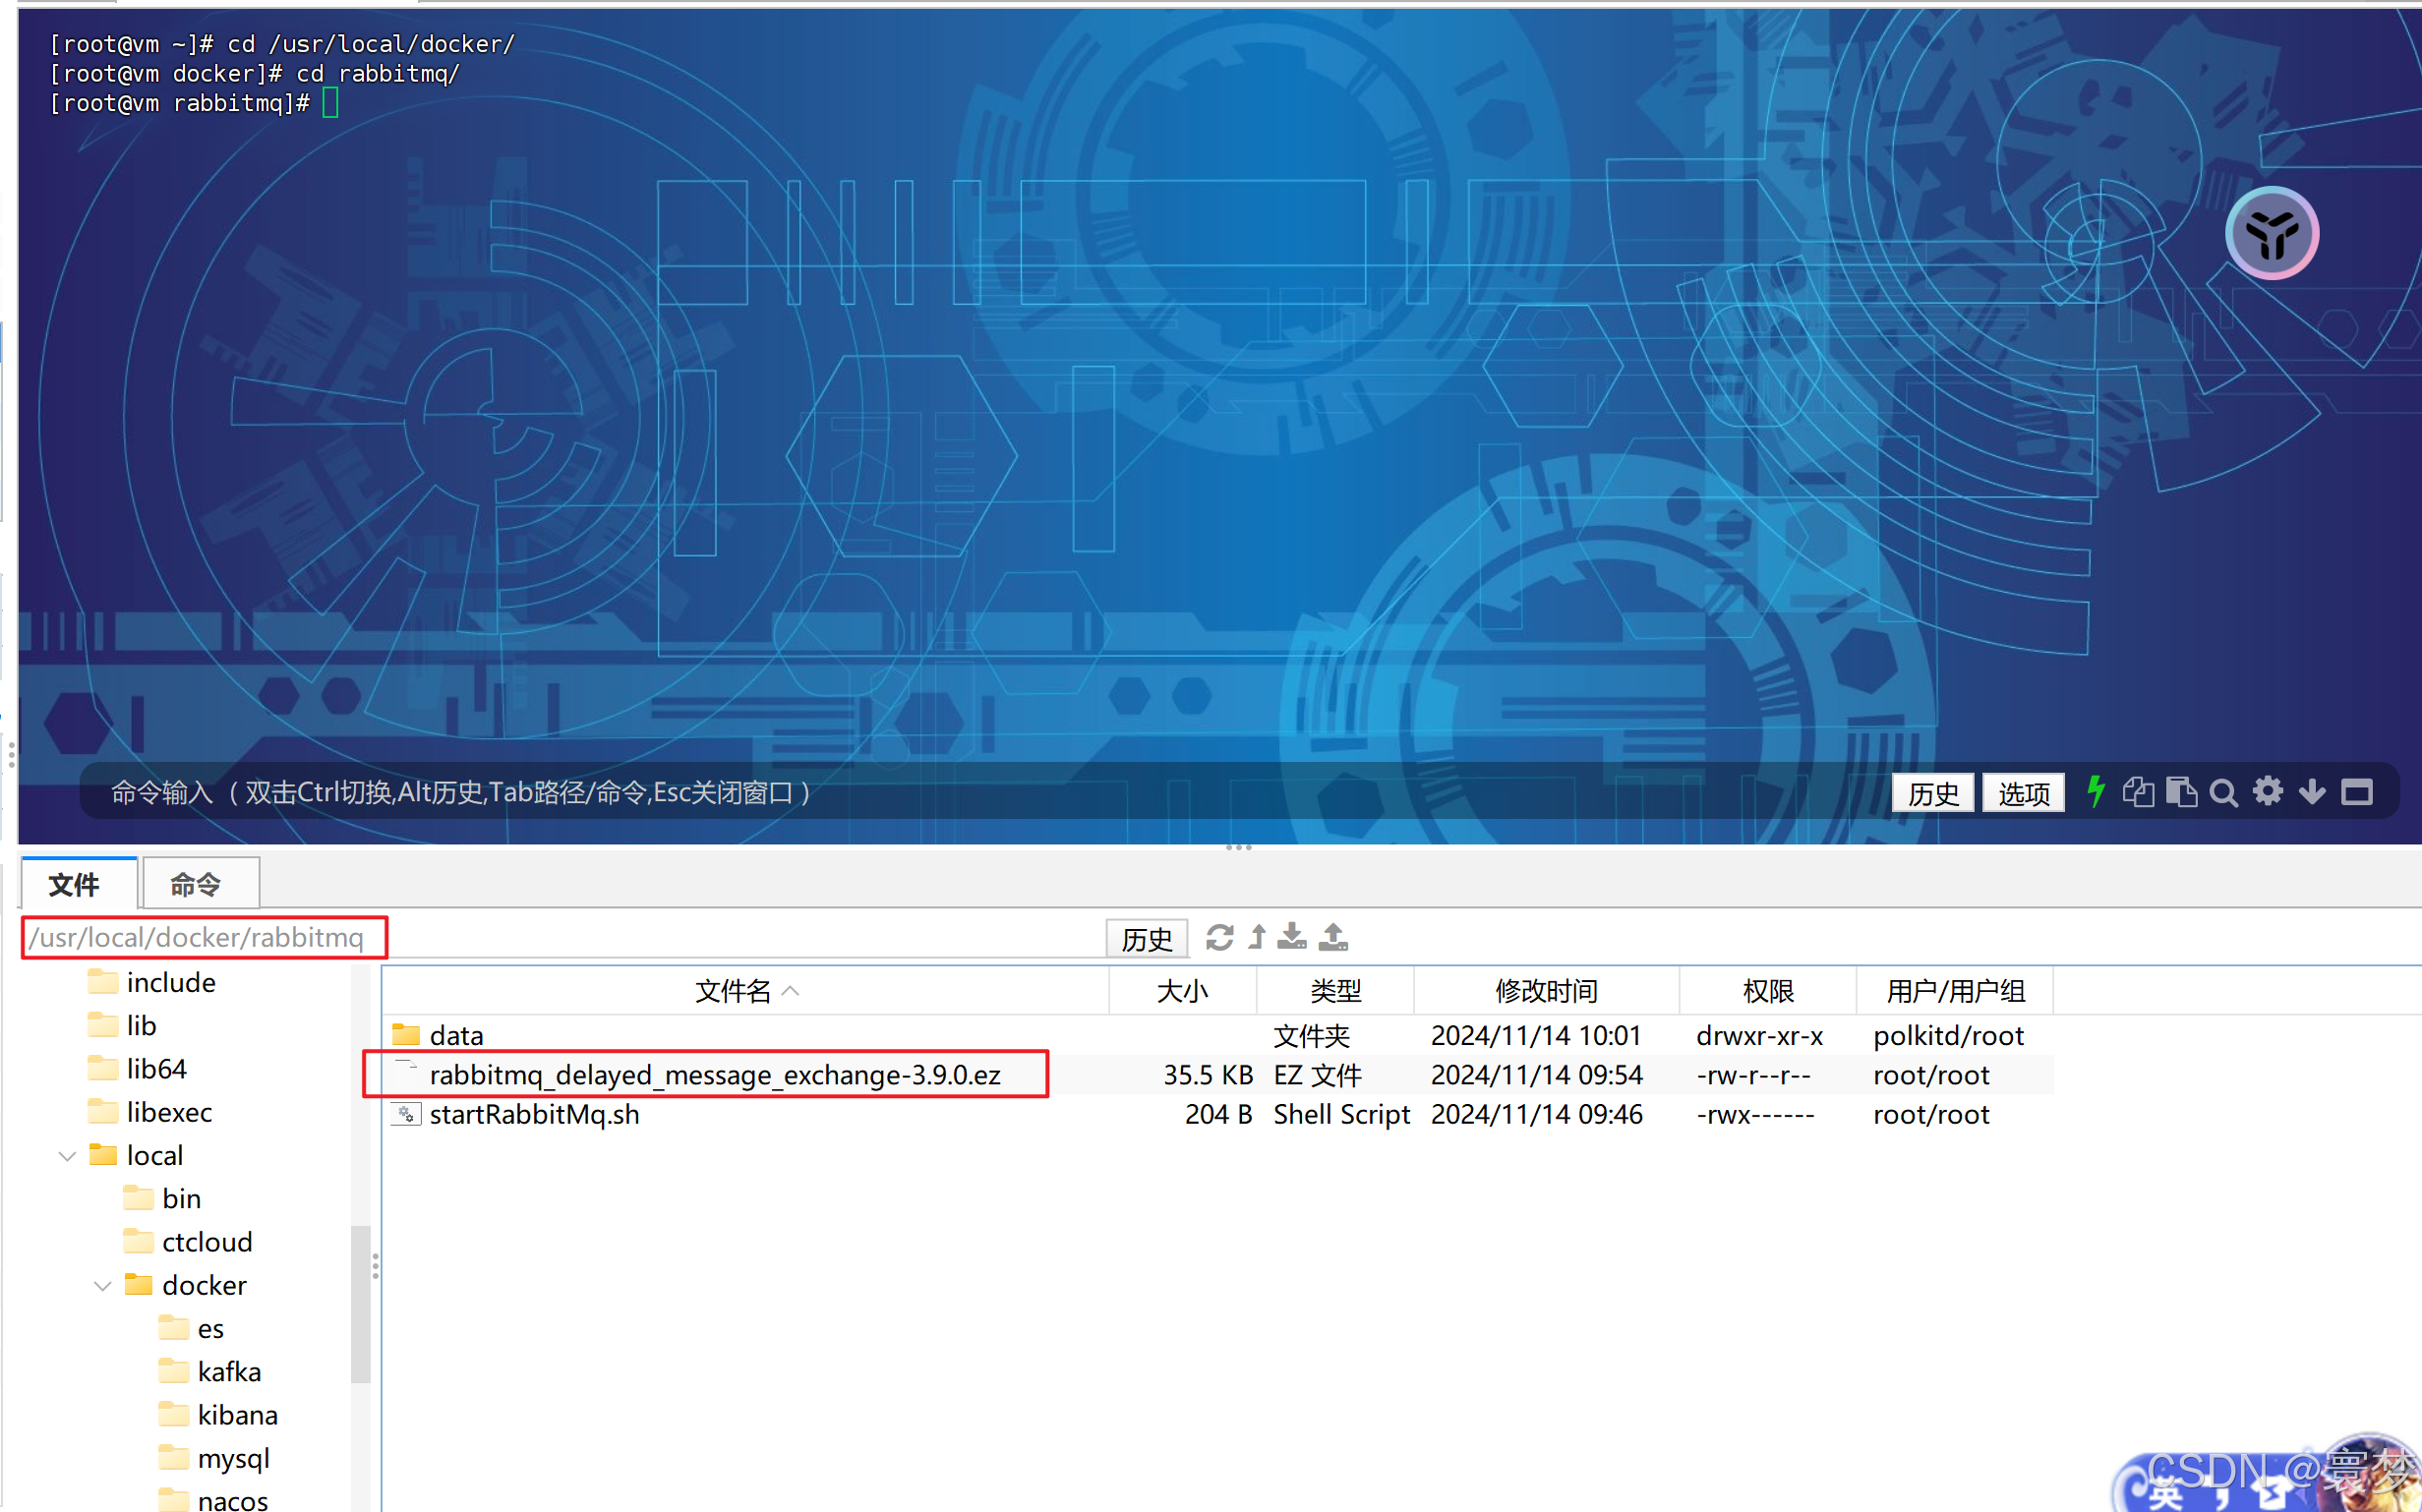Open 历史 in the file panel

(1146, 938)
